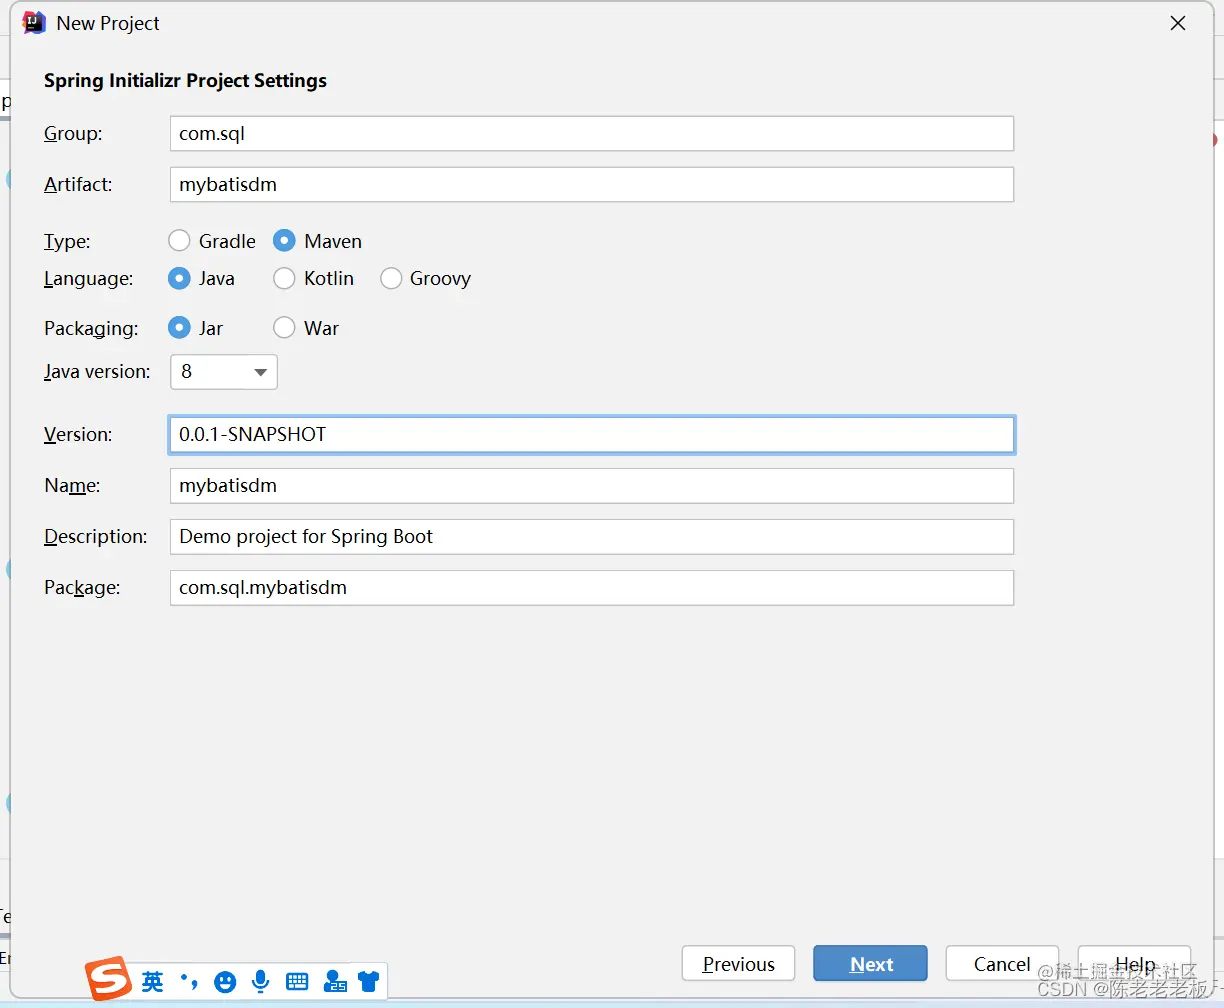Click the Sogou skin shirt icon
1224x1008 pixels.
[x=369, y=982]
